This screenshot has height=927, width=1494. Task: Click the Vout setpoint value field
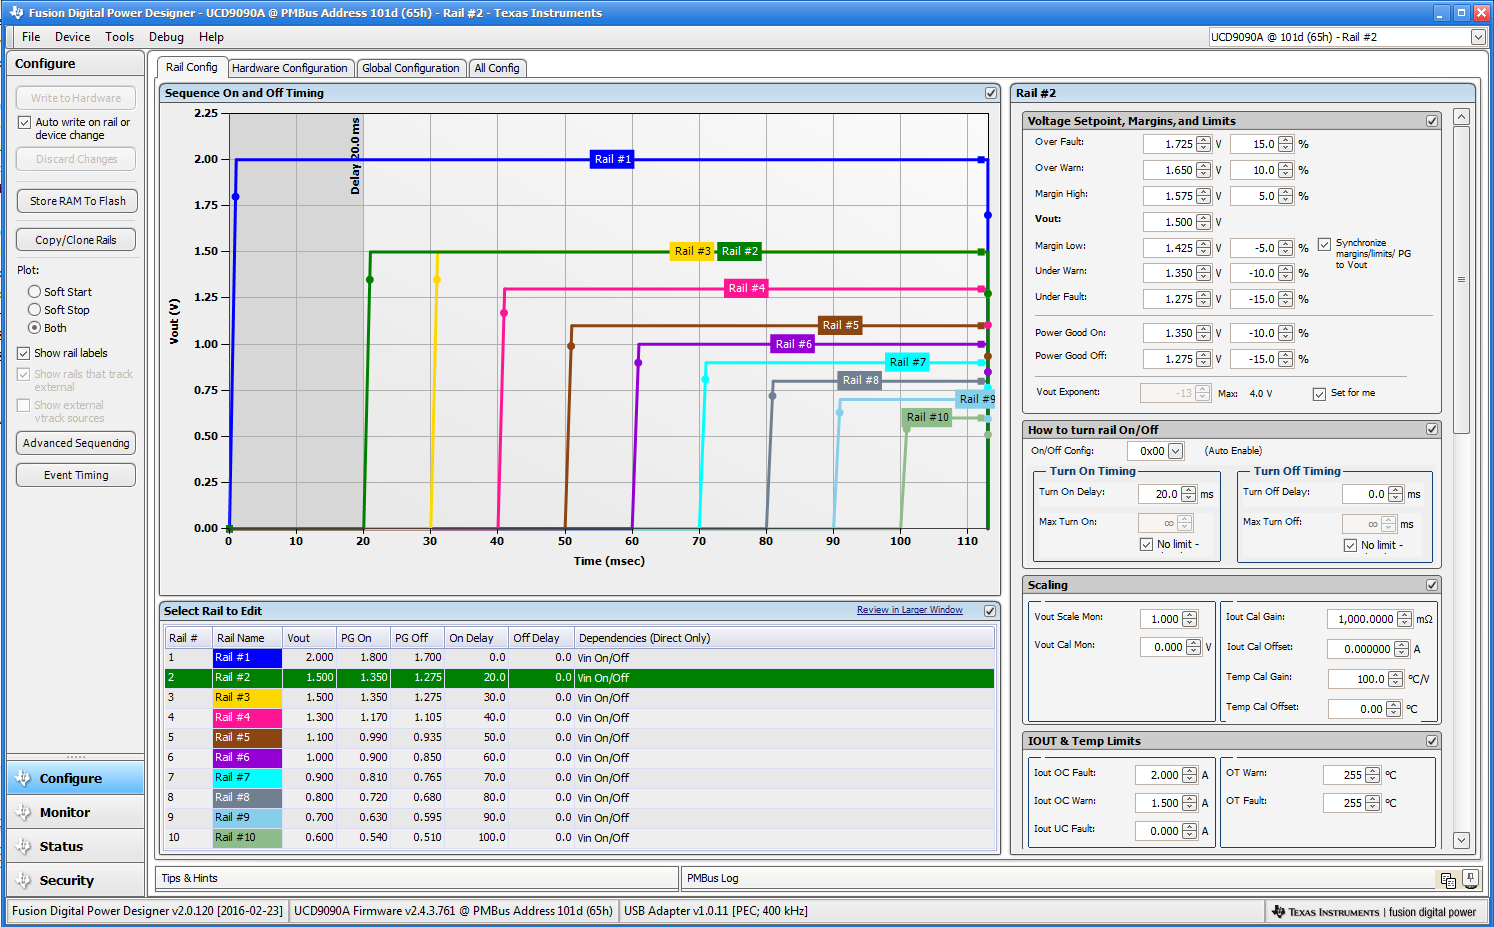(x=1169, y=222)
